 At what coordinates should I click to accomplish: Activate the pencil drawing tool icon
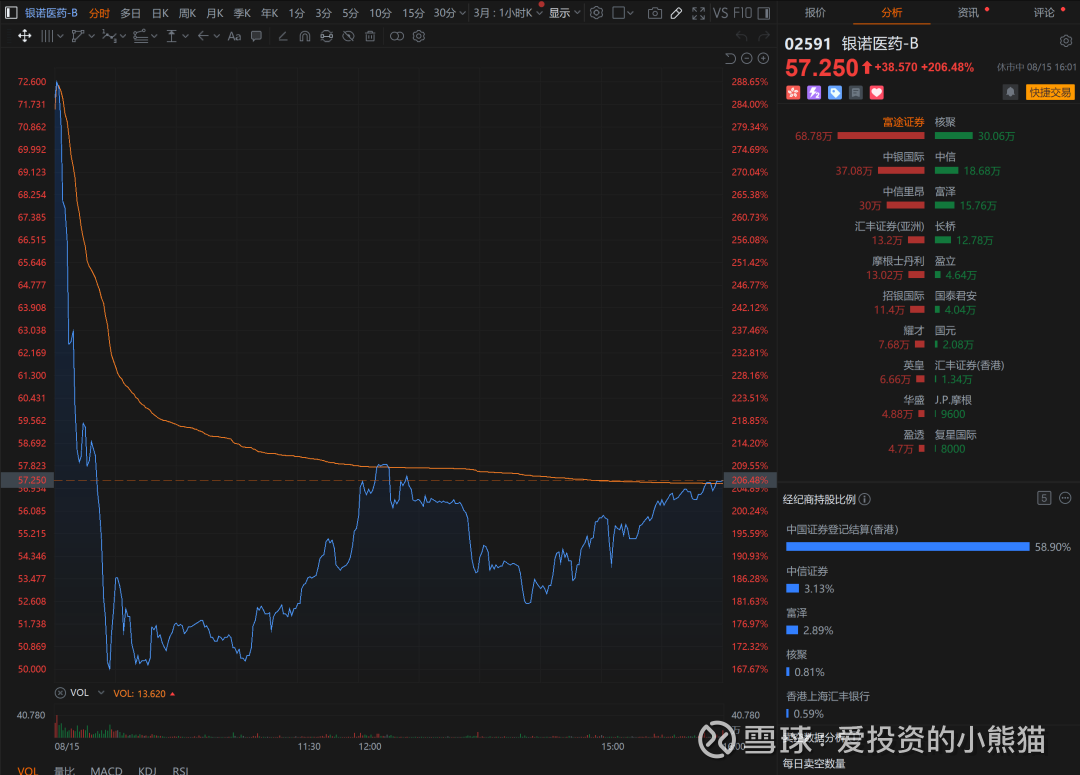pos(676,13)
